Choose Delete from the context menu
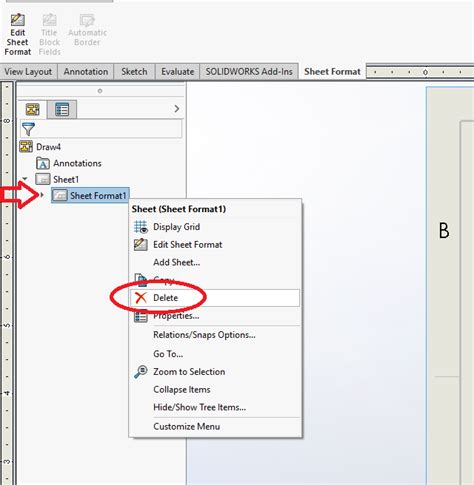474x485 pixels. click(216, 298)
